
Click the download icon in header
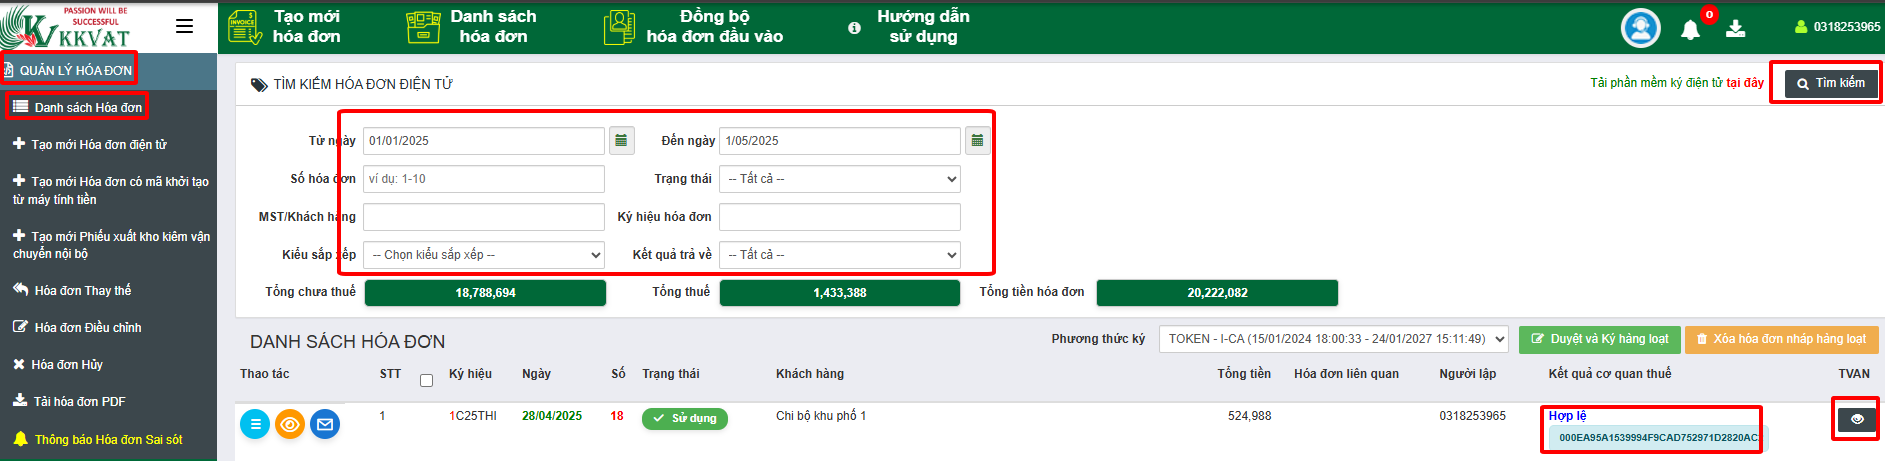1736,28
